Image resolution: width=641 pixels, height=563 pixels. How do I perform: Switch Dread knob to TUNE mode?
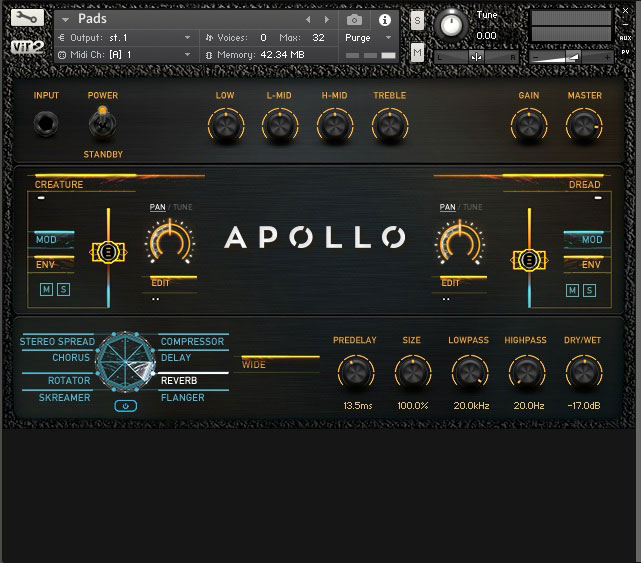473,207
